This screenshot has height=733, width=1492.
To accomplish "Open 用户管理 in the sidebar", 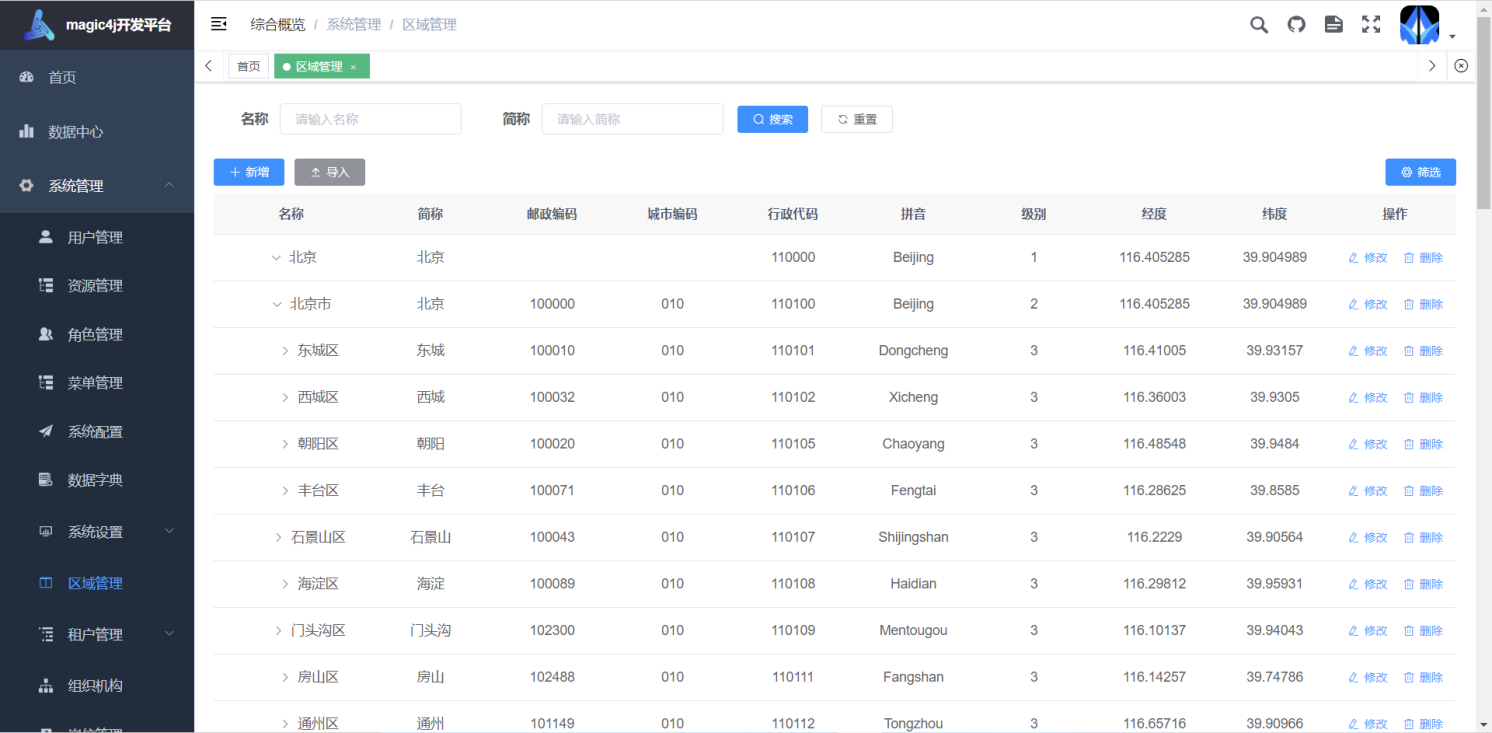I will tap(95, 238).
